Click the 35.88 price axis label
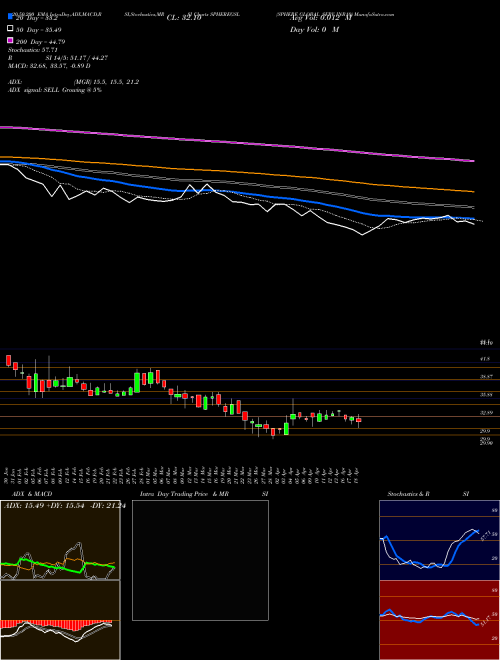 pyautogui.click(x=486, y=395)
